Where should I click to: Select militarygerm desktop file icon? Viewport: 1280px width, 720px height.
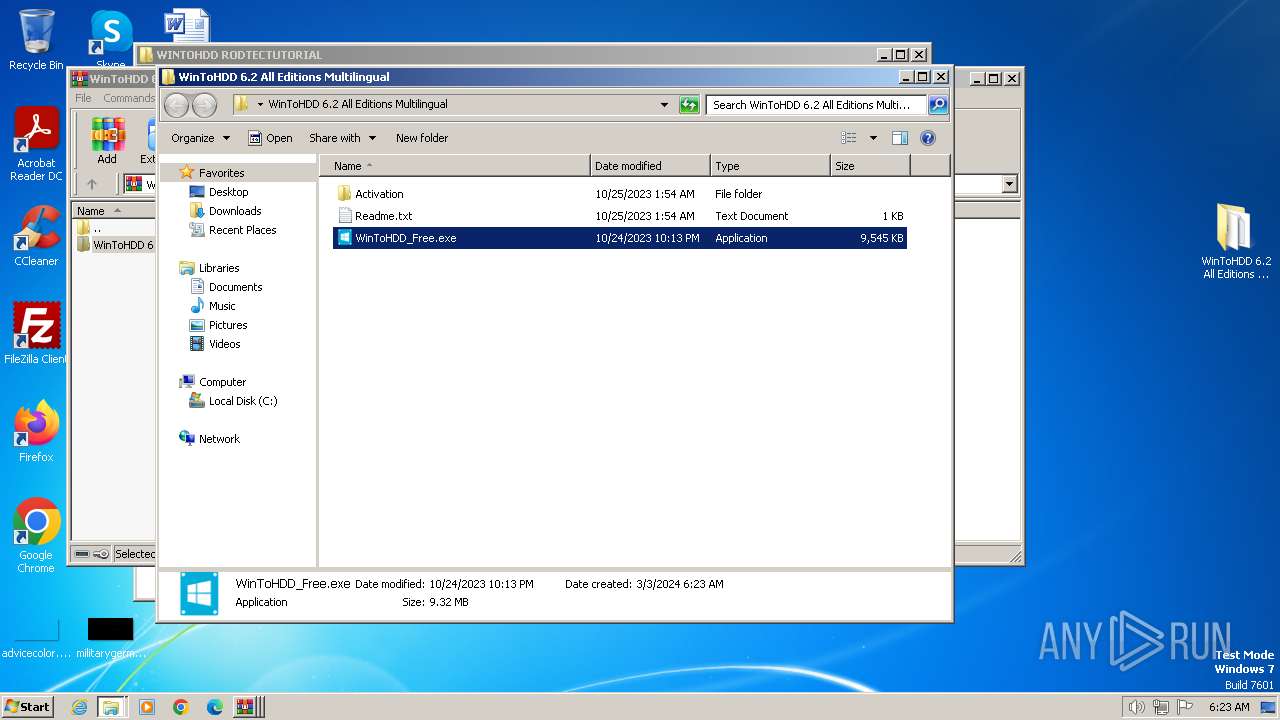click(110, 637)
